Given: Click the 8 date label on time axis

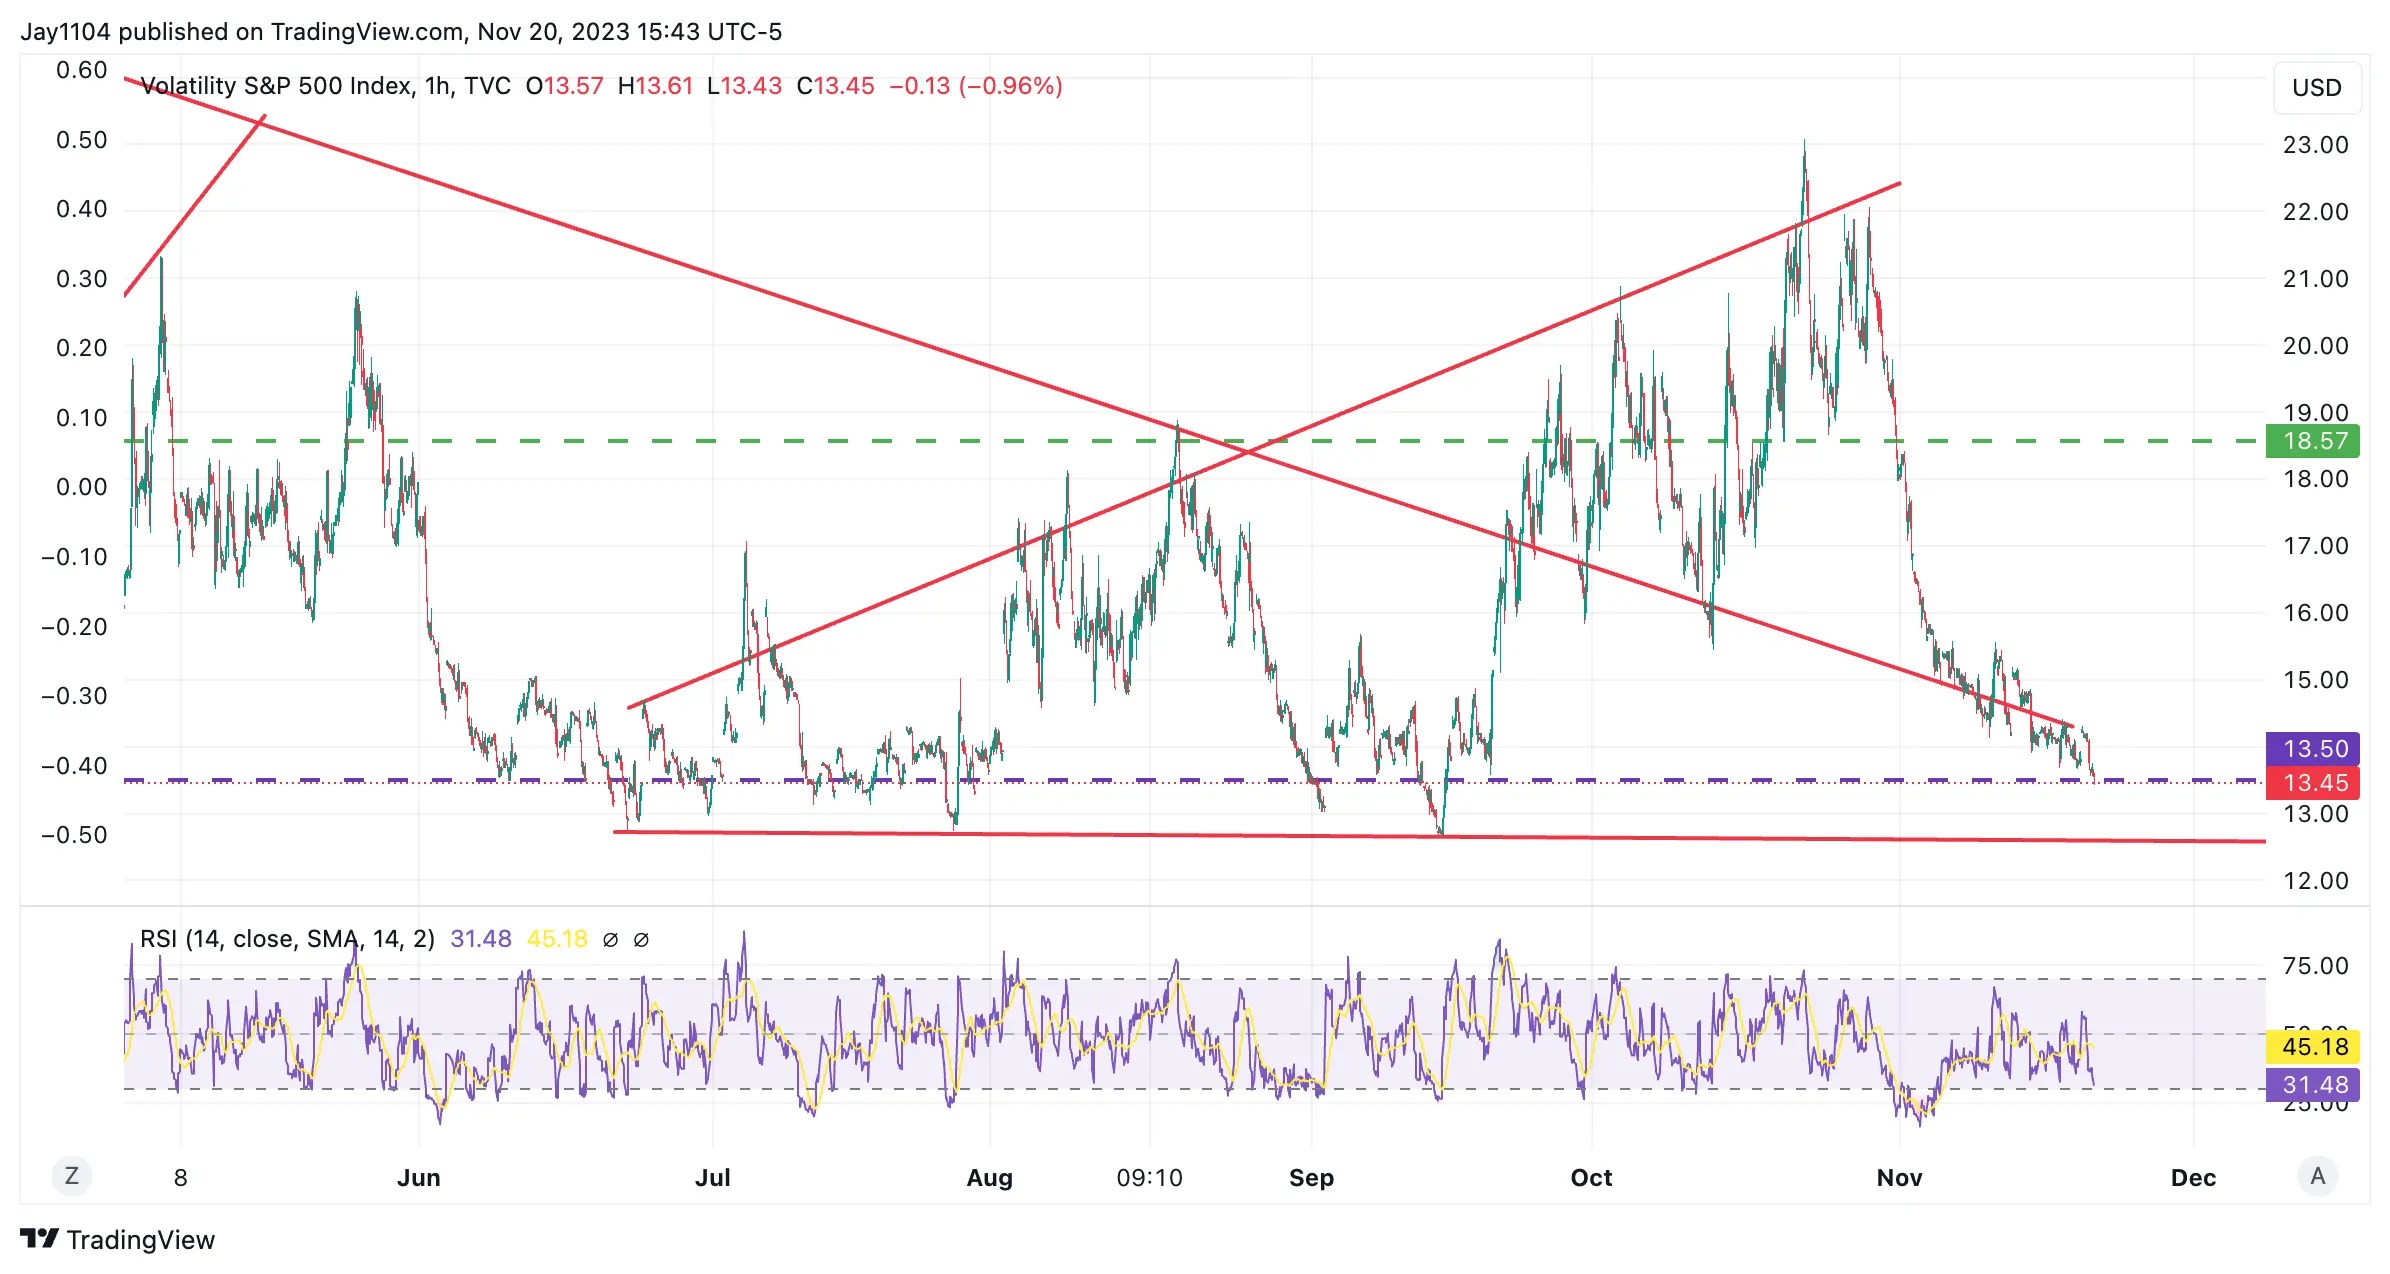Looking at the screenshot, I should pyautogui.click(x=181, y=1178).
